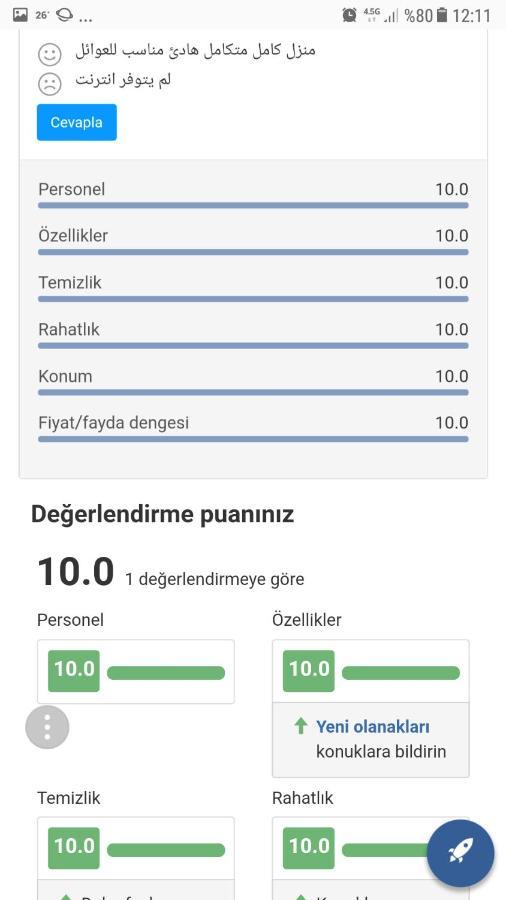Image resolution: width=506 pixels, height=900 pixels.
Task: Open the picture notification icon in status bar
Action: 20,15
